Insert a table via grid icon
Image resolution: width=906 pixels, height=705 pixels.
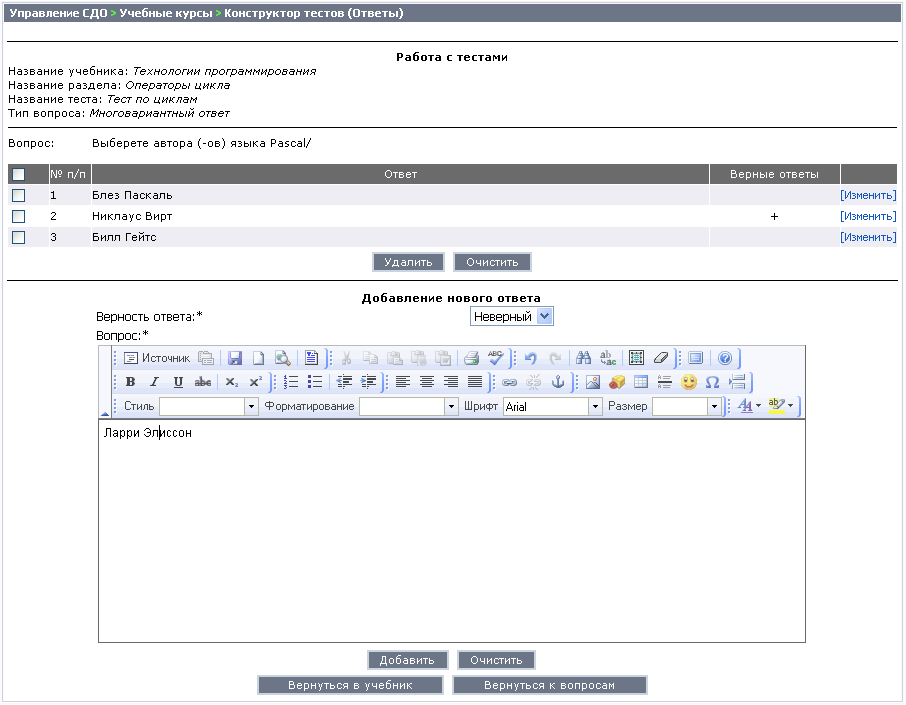(x=641, y=382)
